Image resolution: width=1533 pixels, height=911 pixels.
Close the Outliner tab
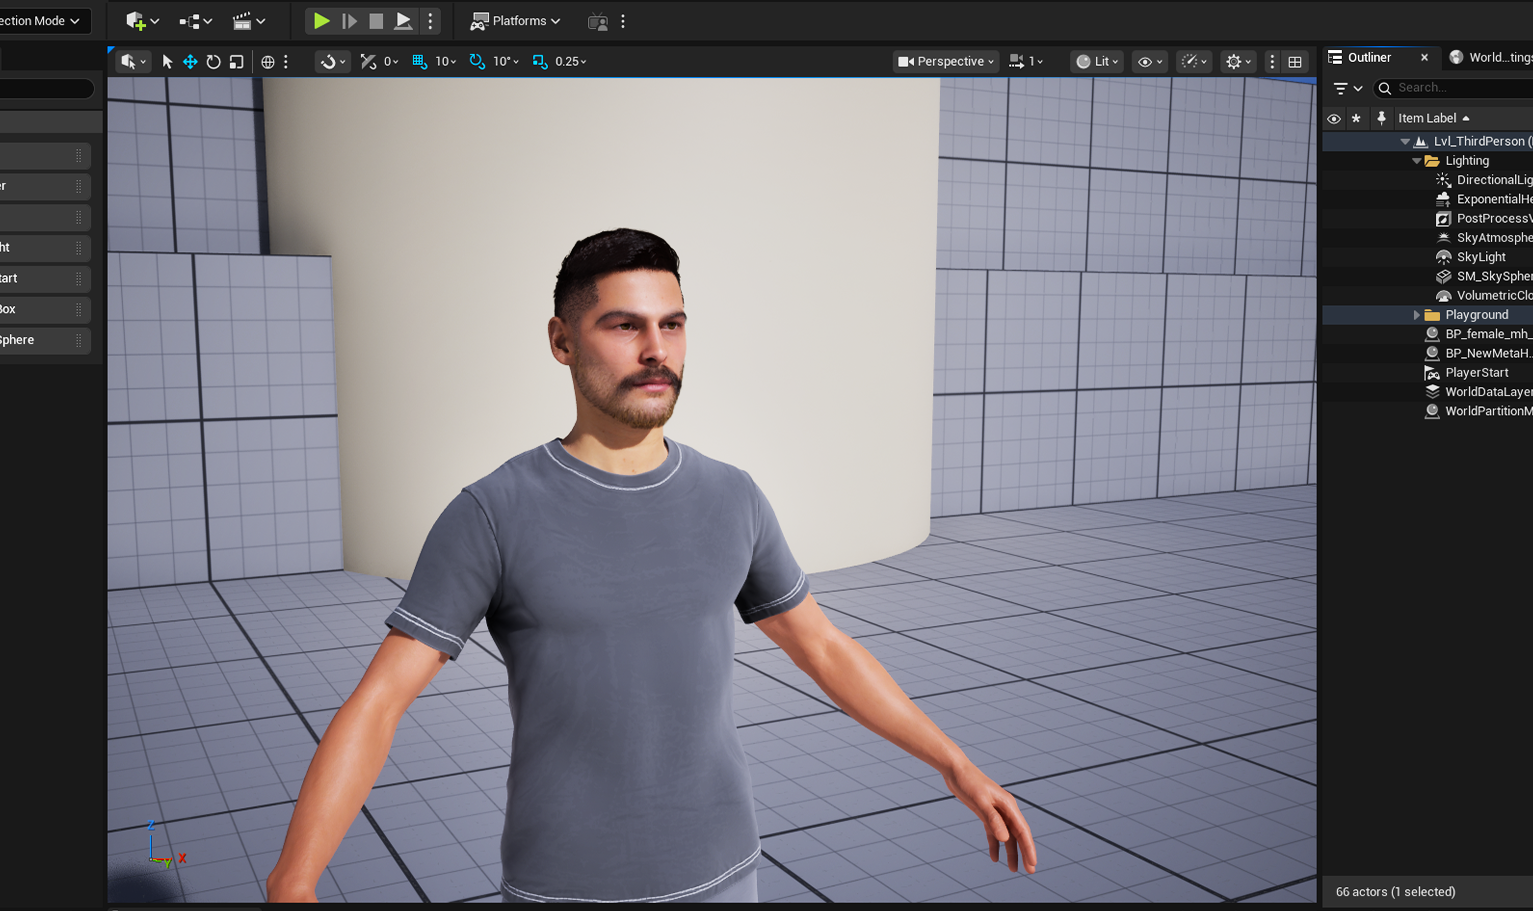1424,57
